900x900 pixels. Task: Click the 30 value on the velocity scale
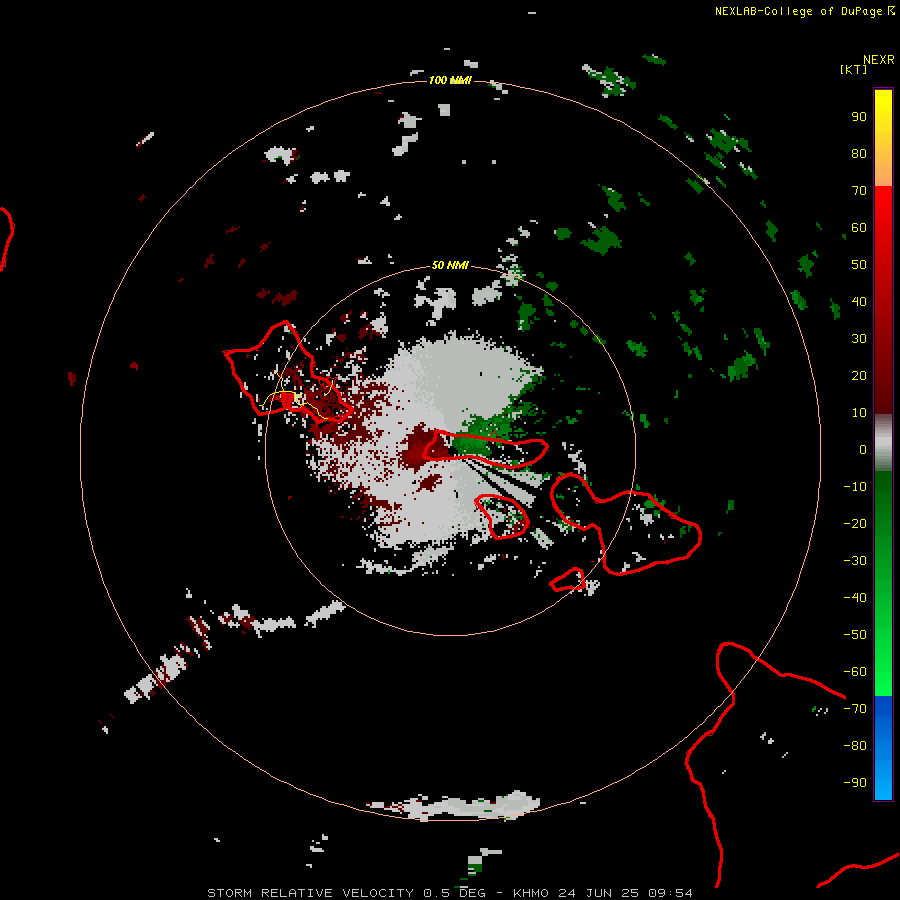(859, 339)
